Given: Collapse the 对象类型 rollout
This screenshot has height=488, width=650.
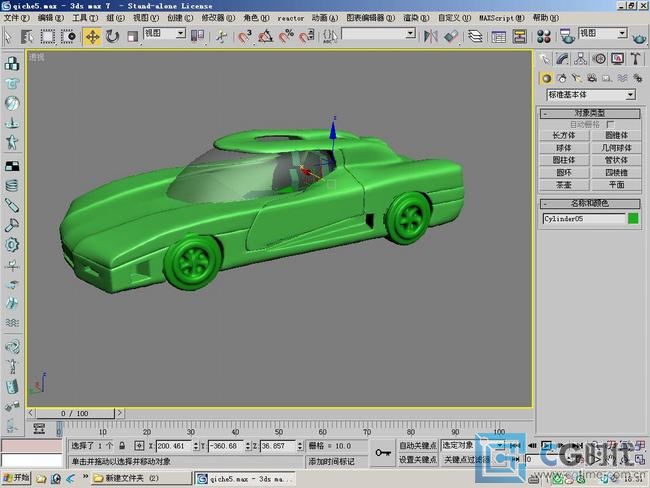Looking at the screenshot, I should (x=590, y=113).
